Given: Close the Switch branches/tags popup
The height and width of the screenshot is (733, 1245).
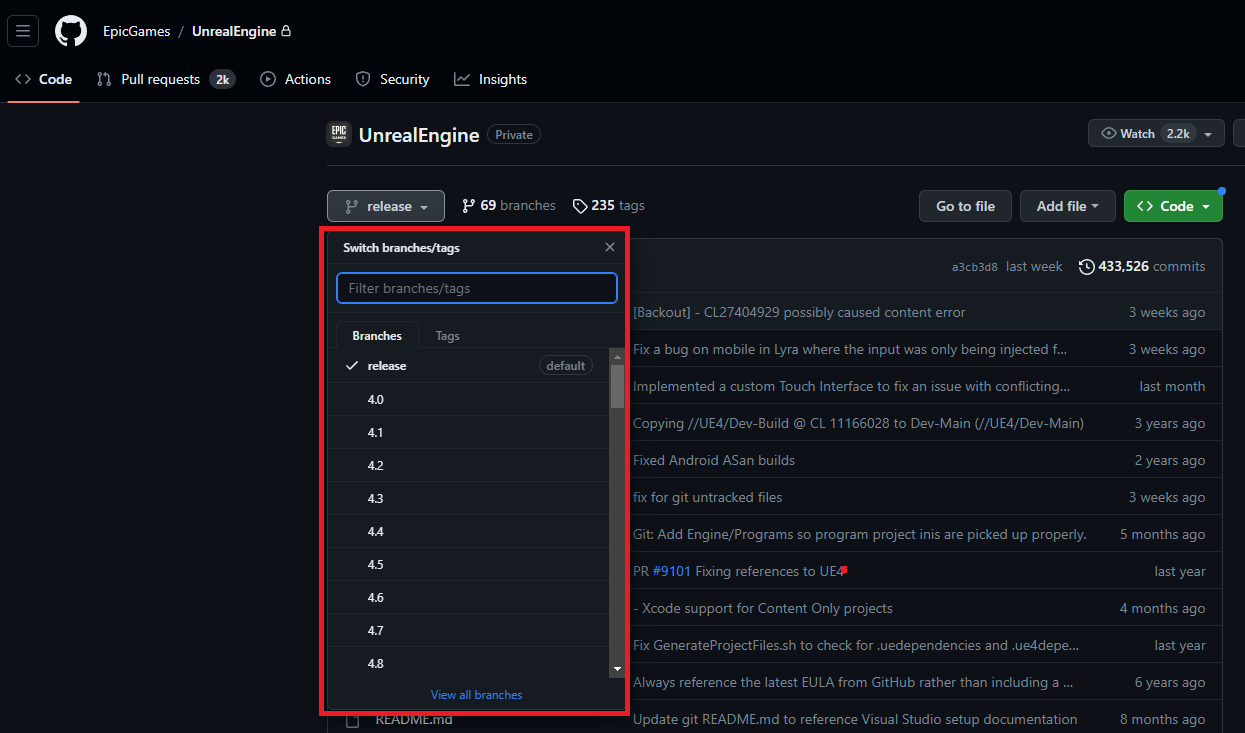Looking at the screenshot, I should pyautogui.click(x=610, y=247).
